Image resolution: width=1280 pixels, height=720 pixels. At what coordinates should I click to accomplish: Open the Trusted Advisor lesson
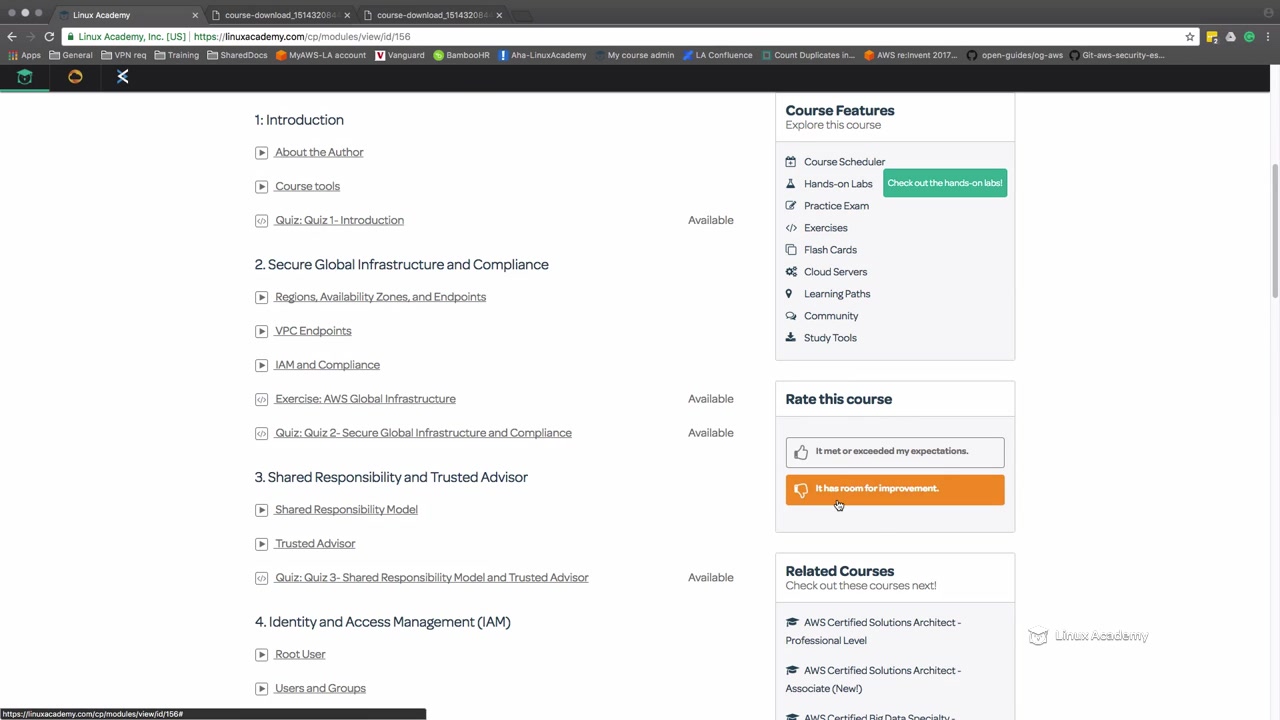click(x=315, y=544)
